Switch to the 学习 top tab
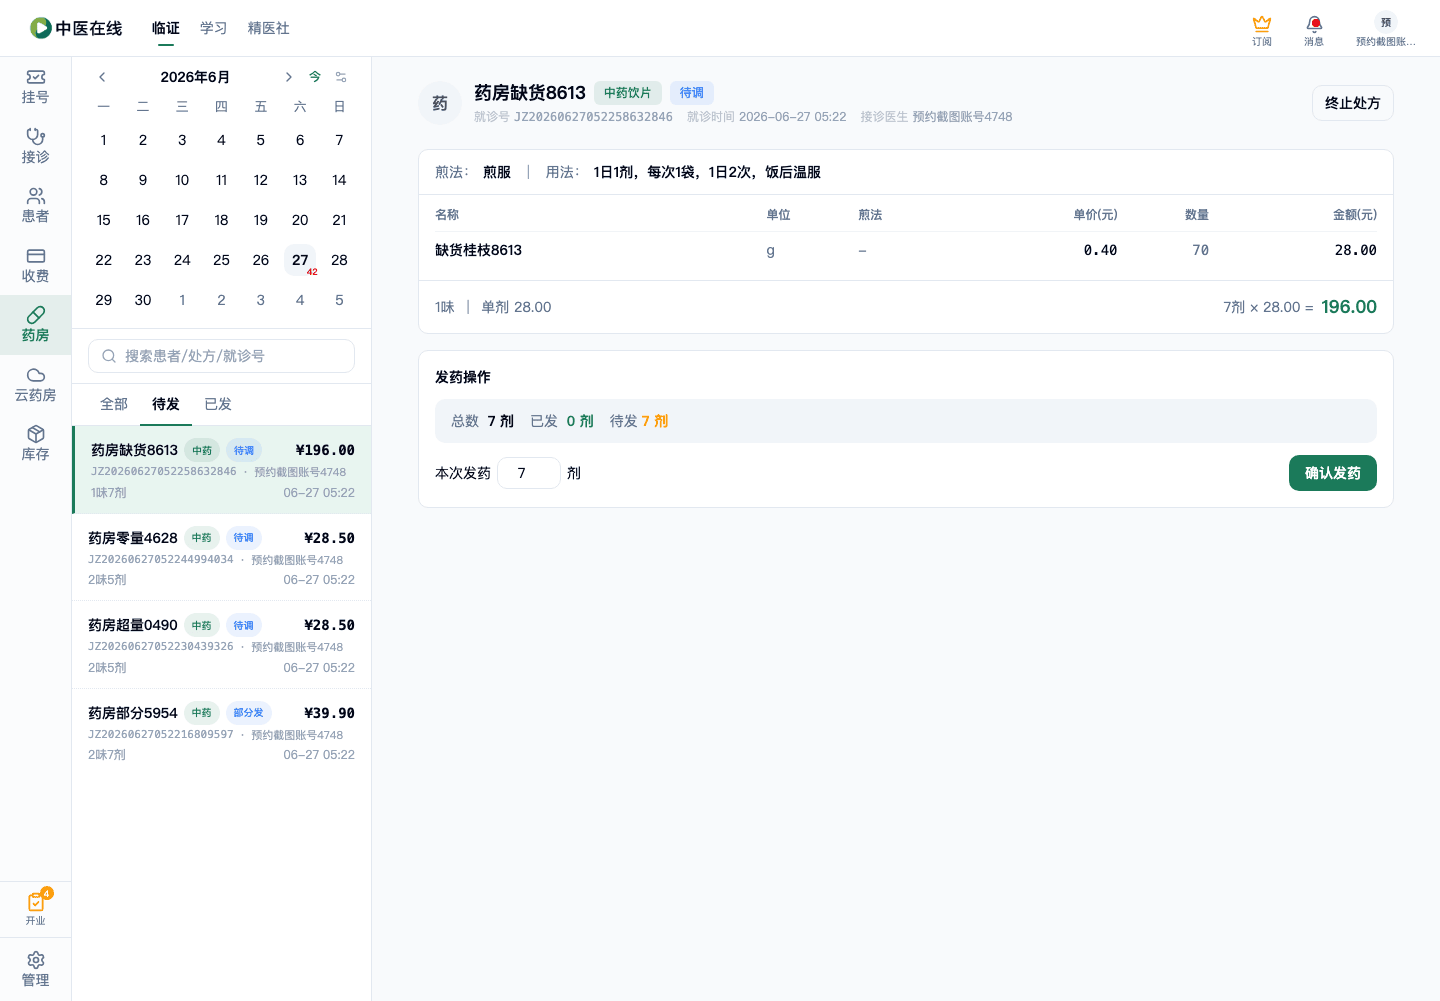The height and width of the screenshot is (1001, 1440). (214, 28)
